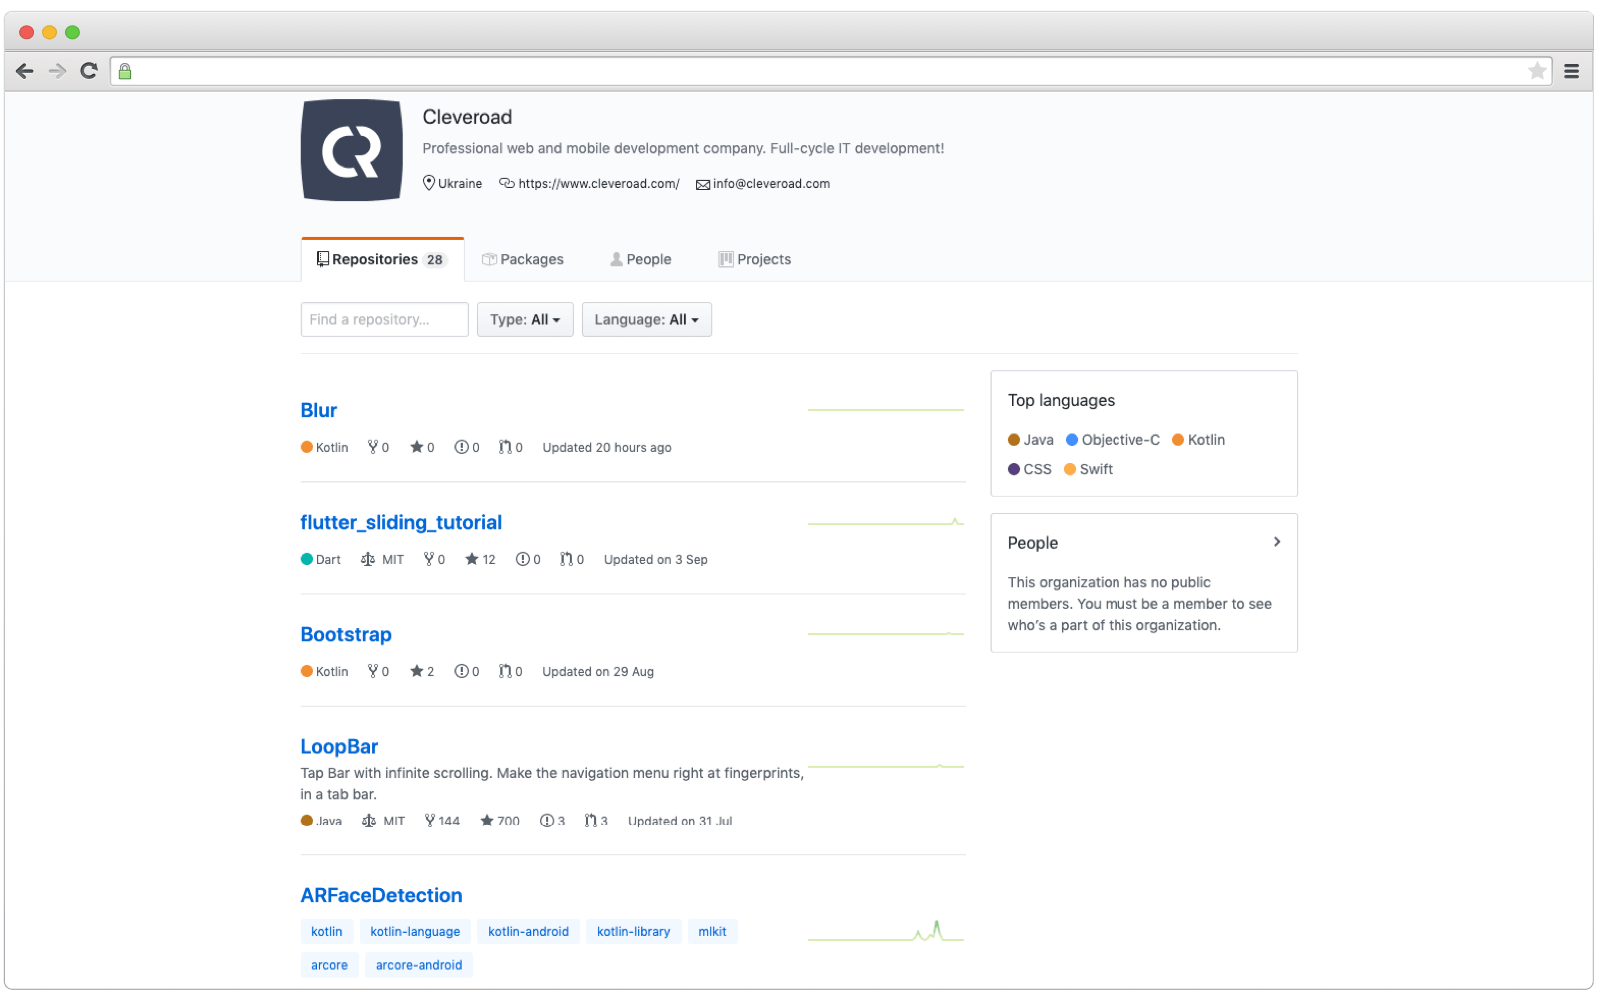
Task: Reload the page with the refresh icon
Action: coord(89,71)
